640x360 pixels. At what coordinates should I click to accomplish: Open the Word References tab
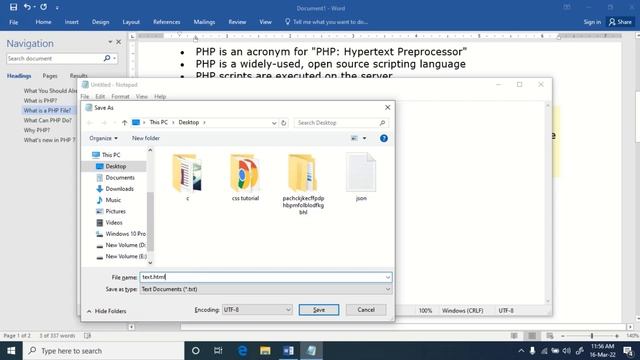pyautogui.click(x=167, y=22)
